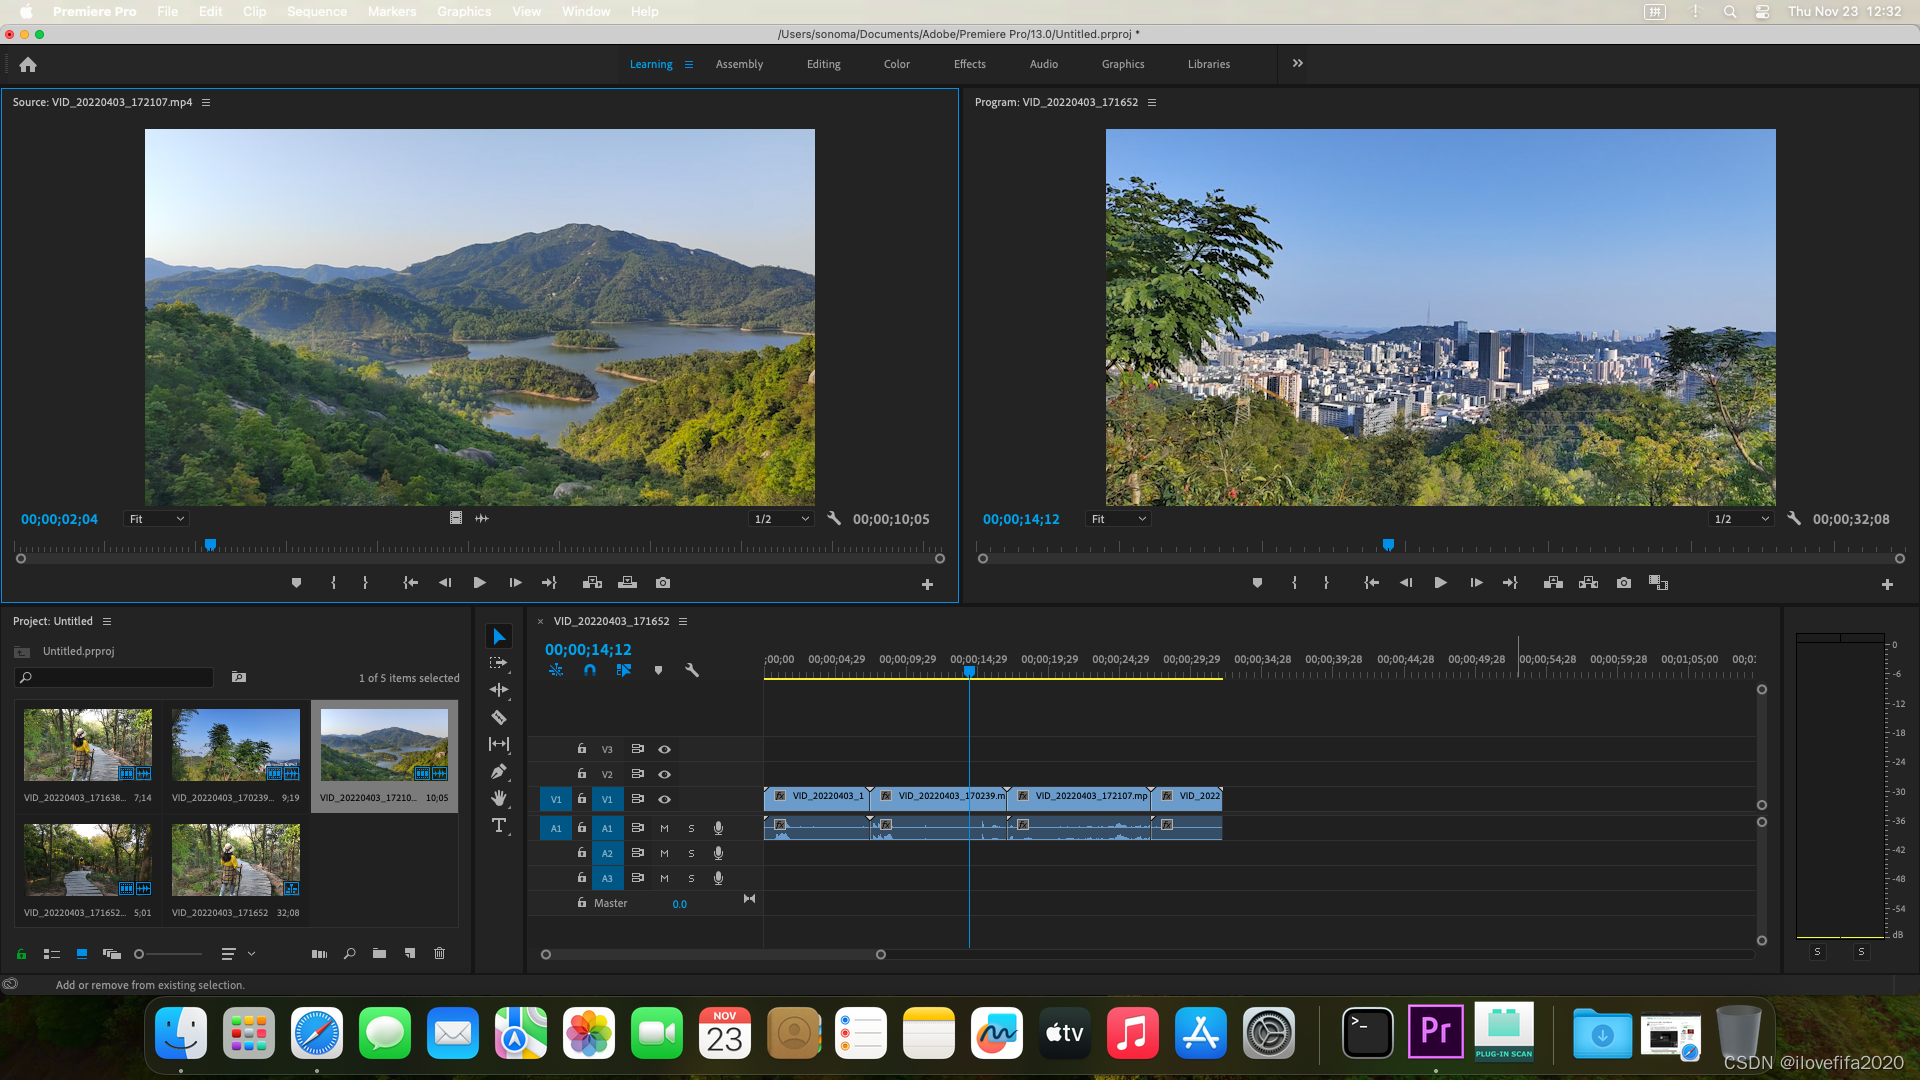Select the Type tool
Screen dimensions: 1920x1080
[x=499, y=825]
